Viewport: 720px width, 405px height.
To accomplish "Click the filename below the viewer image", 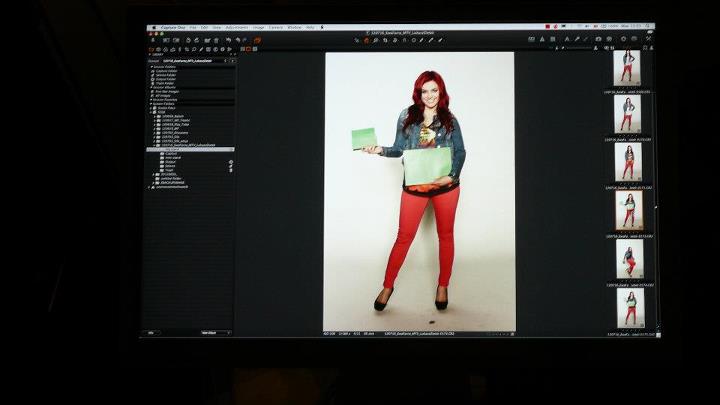I will tap(419, 334).
